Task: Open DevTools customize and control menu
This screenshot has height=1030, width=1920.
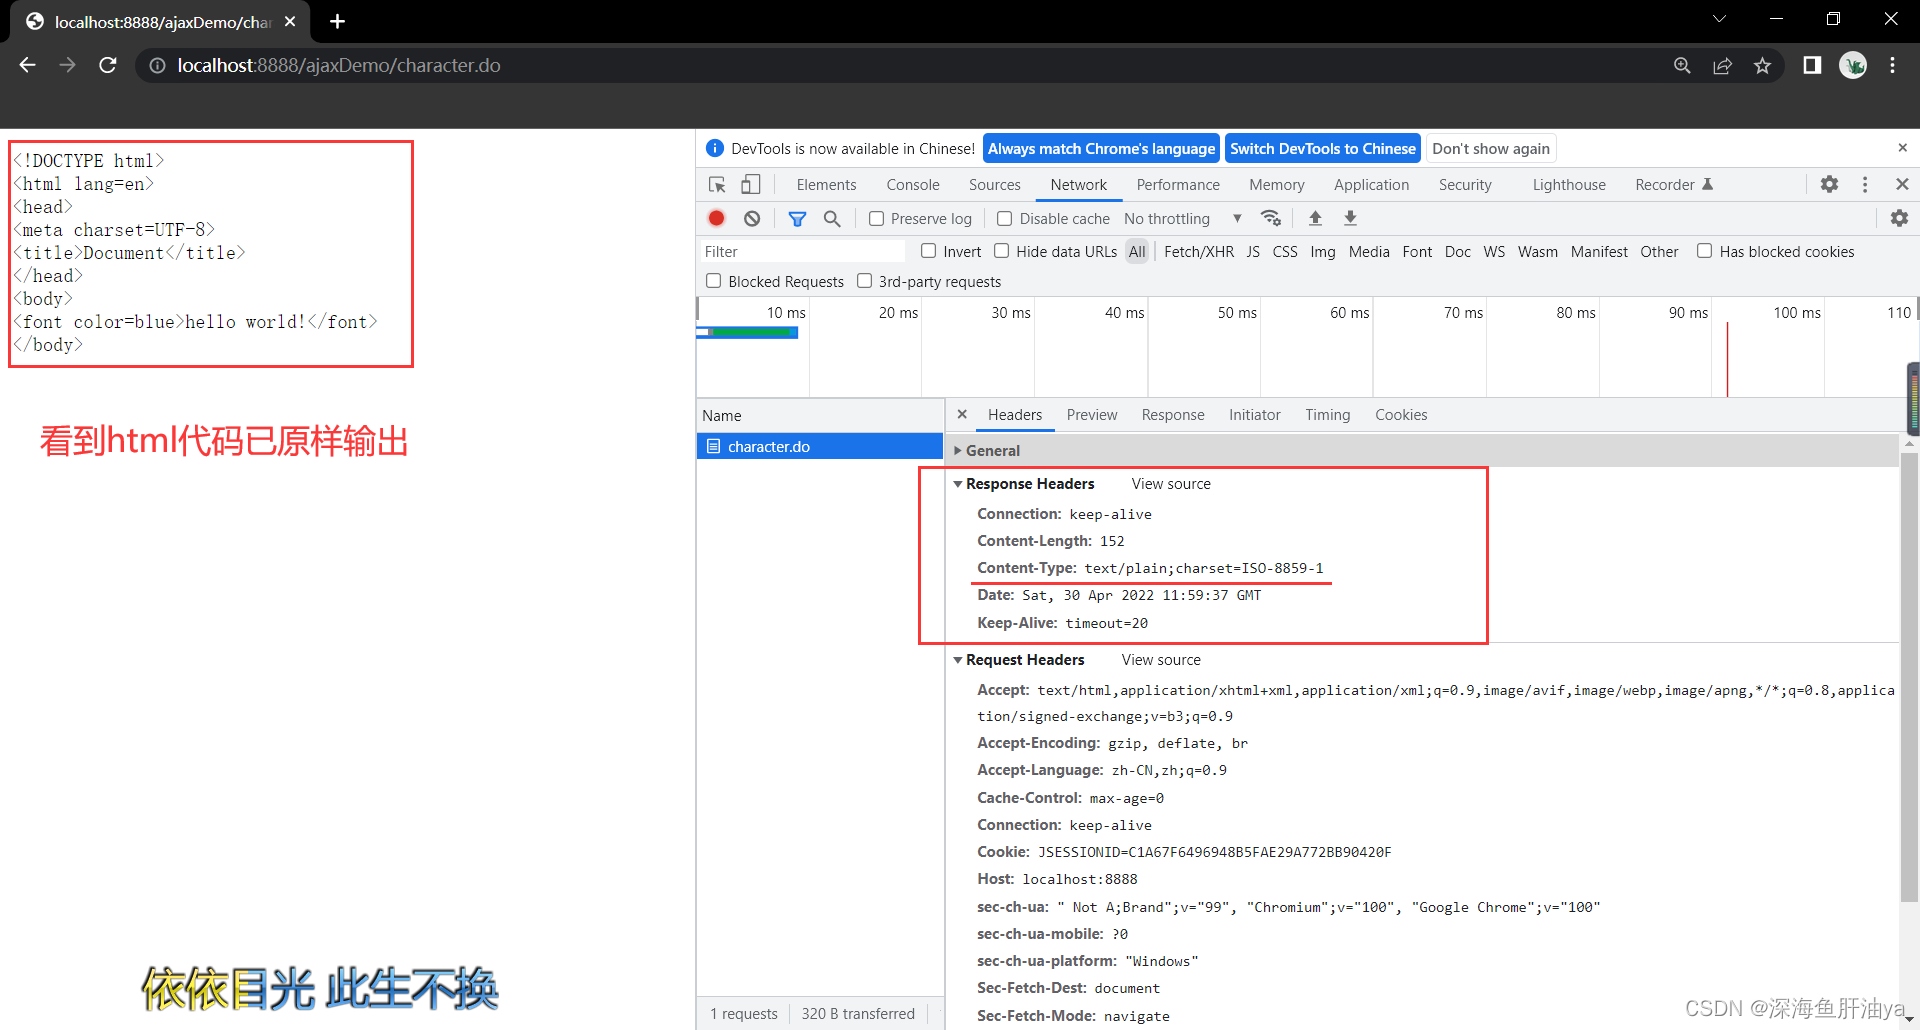Action: (x=1864, y=184)
